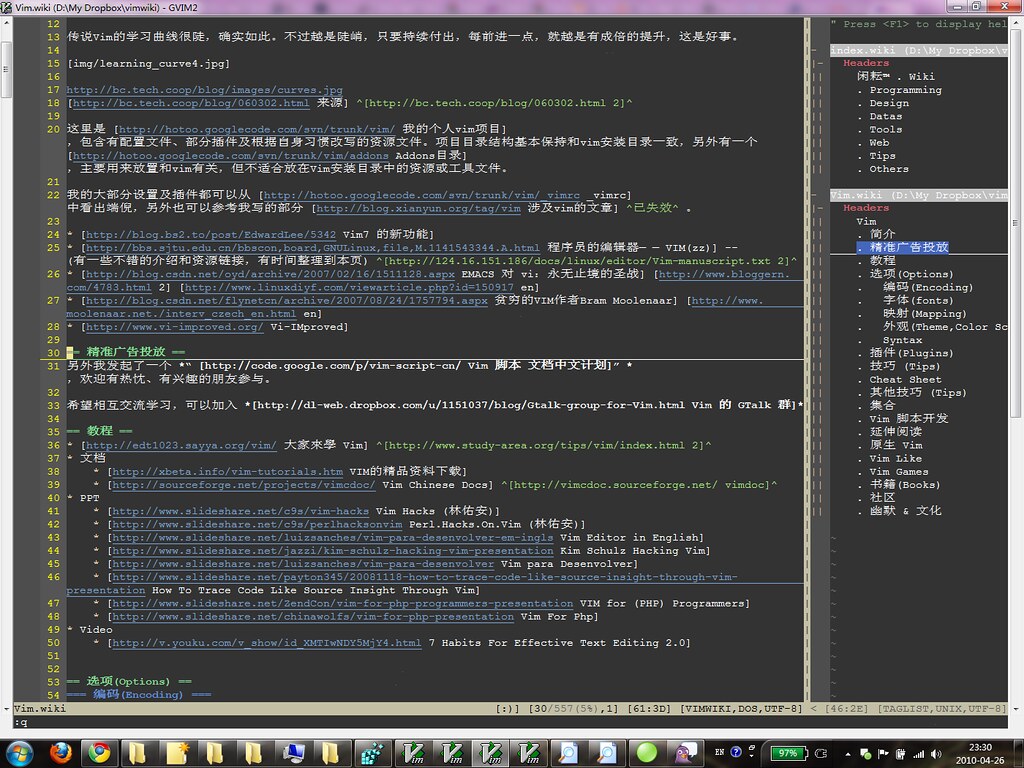This screenshot has height=768, width=1024.
Task: Launch Firefox from the taskbar
Action: pyautogui.click(x=60, y=751)
